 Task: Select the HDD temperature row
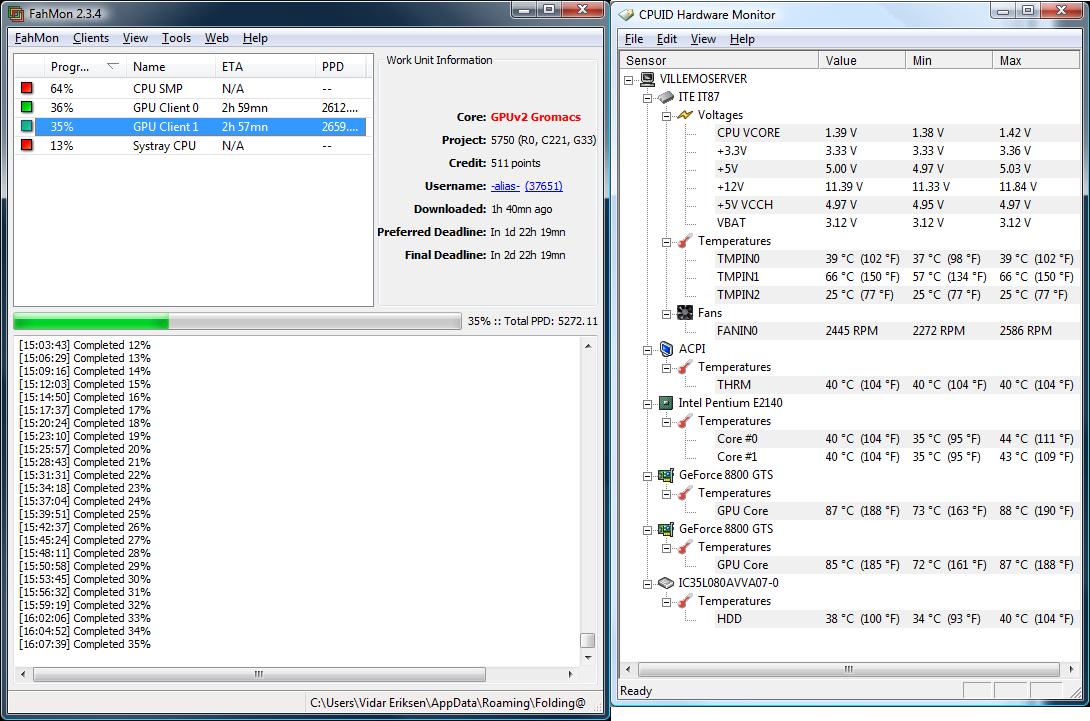[897, 619]
